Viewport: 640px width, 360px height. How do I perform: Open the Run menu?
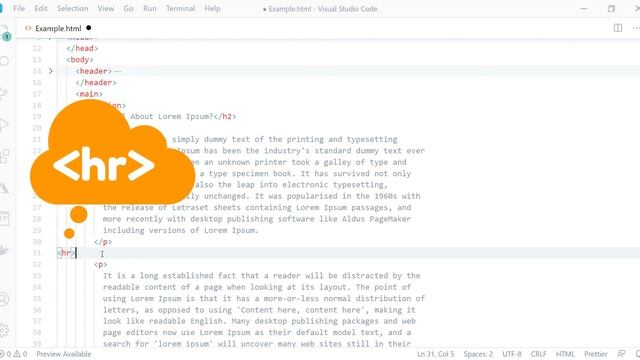150,9
